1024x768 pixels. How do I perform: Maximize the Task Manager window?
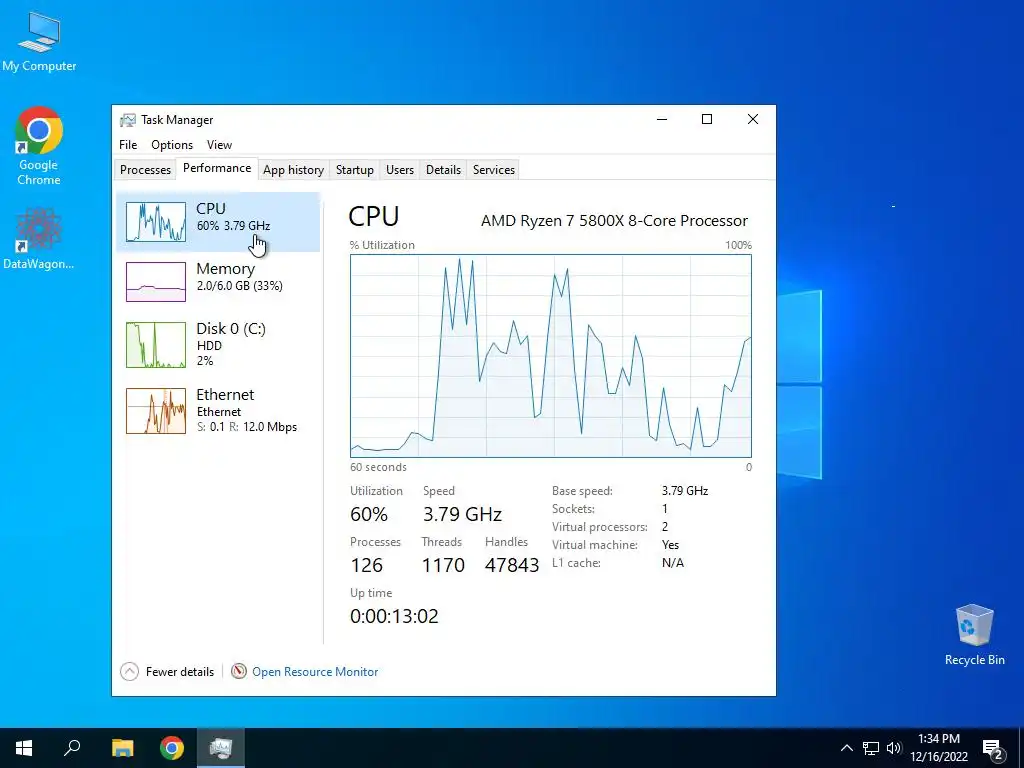pyautogui.click(x=707, y=120)
